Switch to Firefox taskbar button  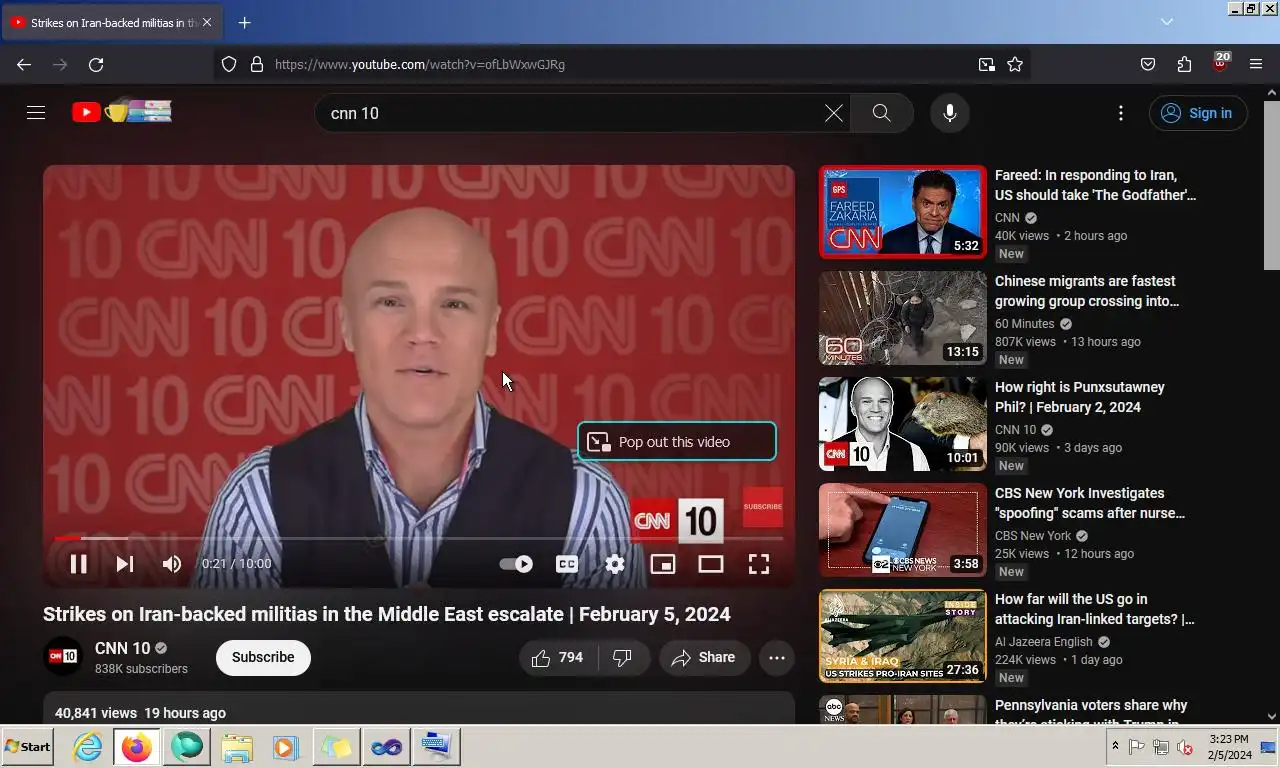137,747
